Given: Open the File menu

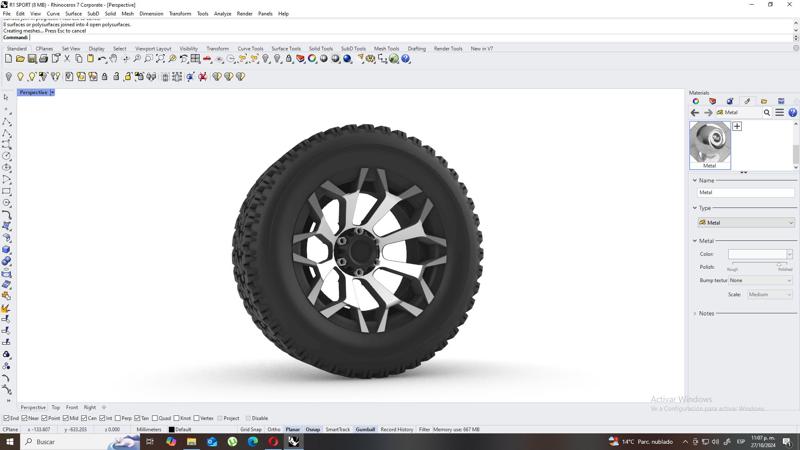Looking at the screenshot, I should coord(7,14).
